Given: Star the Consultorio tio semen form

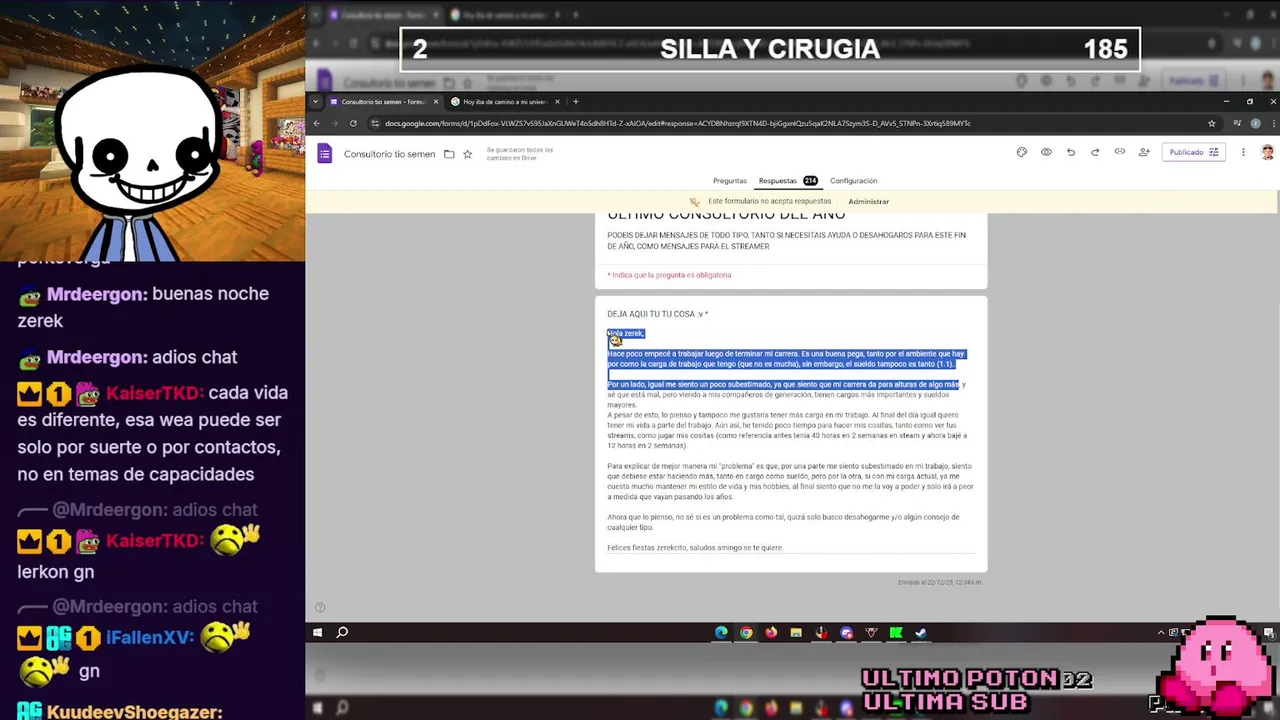Looking at the screenshot, I should (467, 154).
